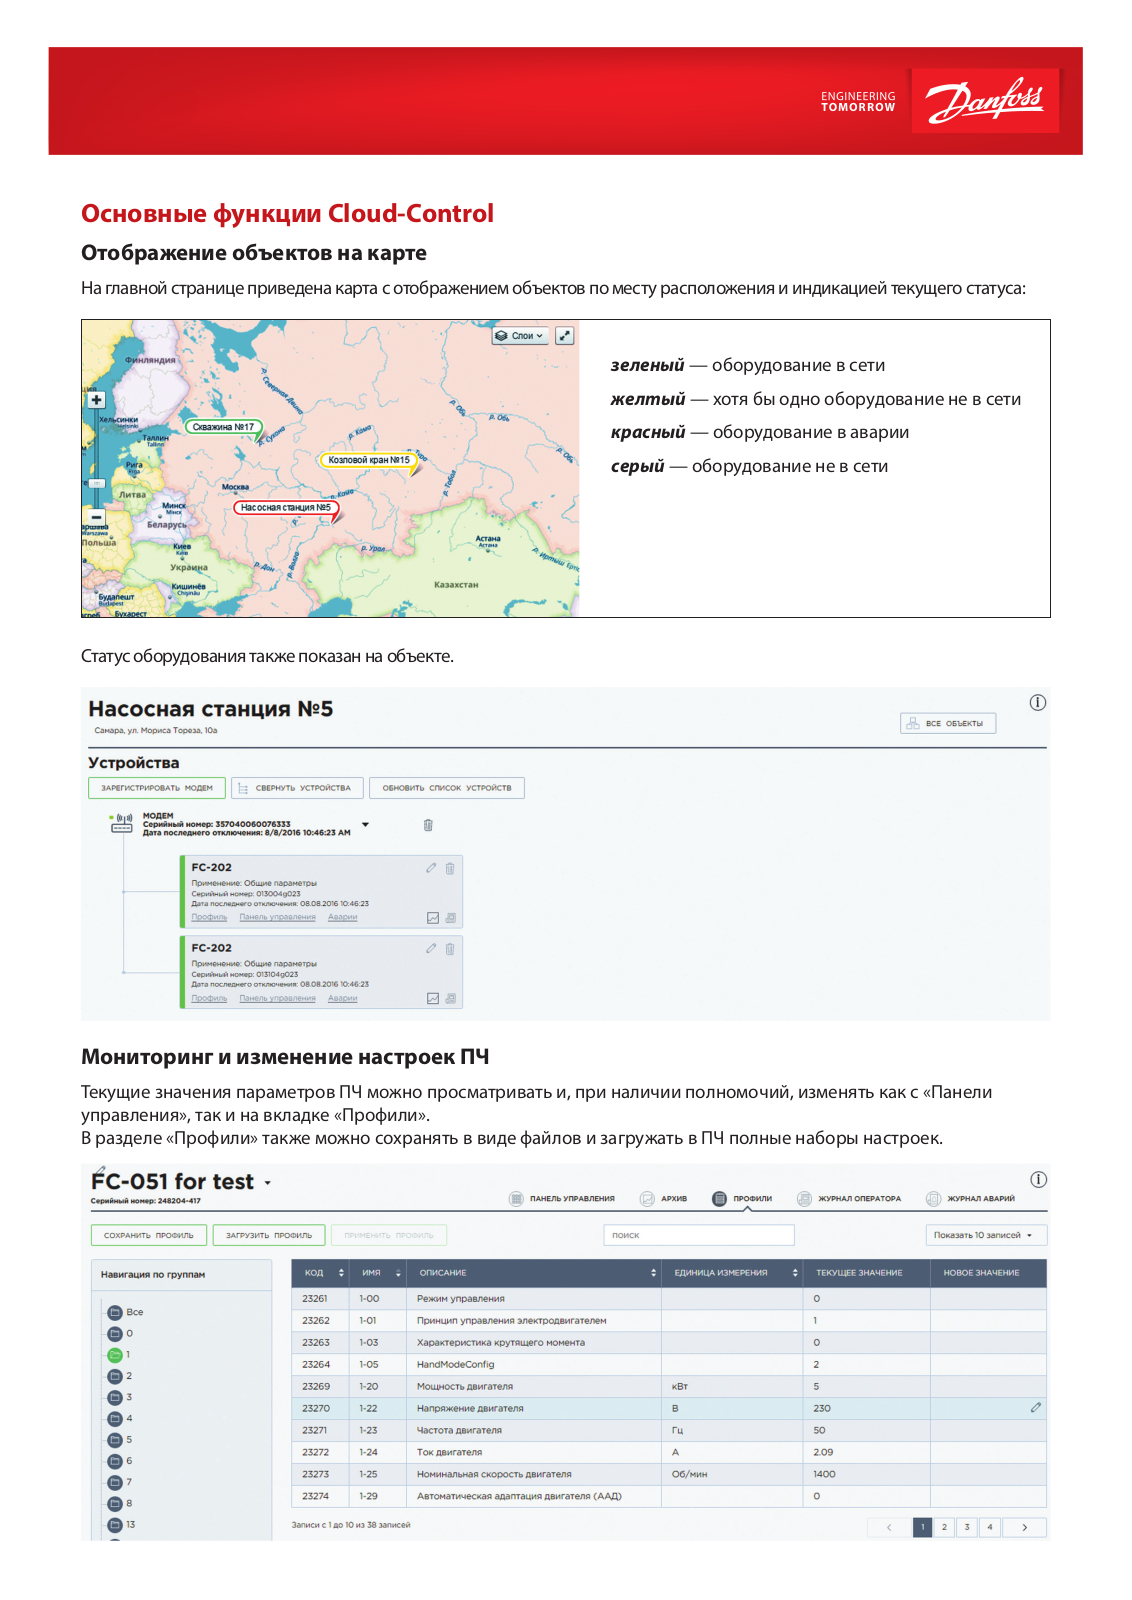Edit Напряжение двигателя value with pencil icon
Screen dimensions: 1132x1600
point(1036,1408)
